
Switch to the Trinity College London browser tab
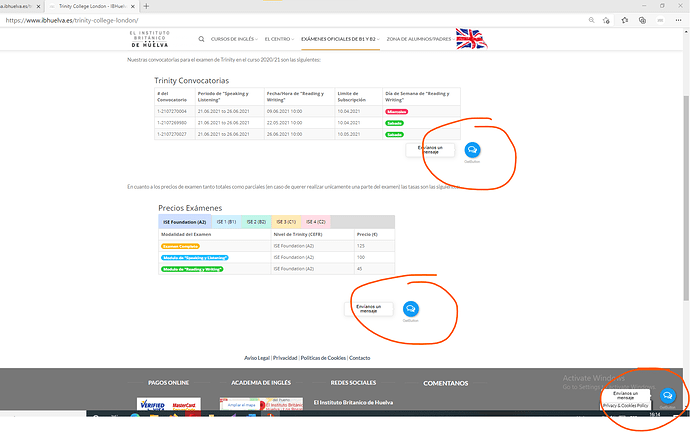[x=92, y=7]
